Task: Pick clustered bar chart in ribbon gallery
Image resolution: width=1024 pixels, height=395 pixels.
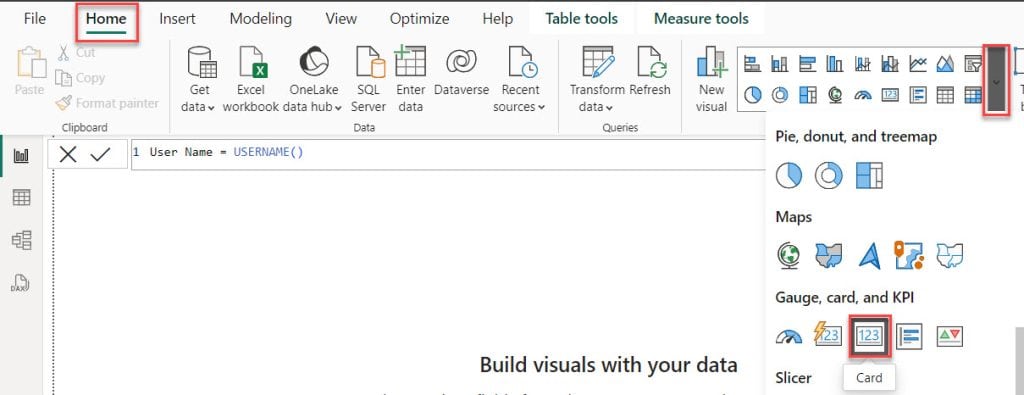Action: [x=807, y=64]
